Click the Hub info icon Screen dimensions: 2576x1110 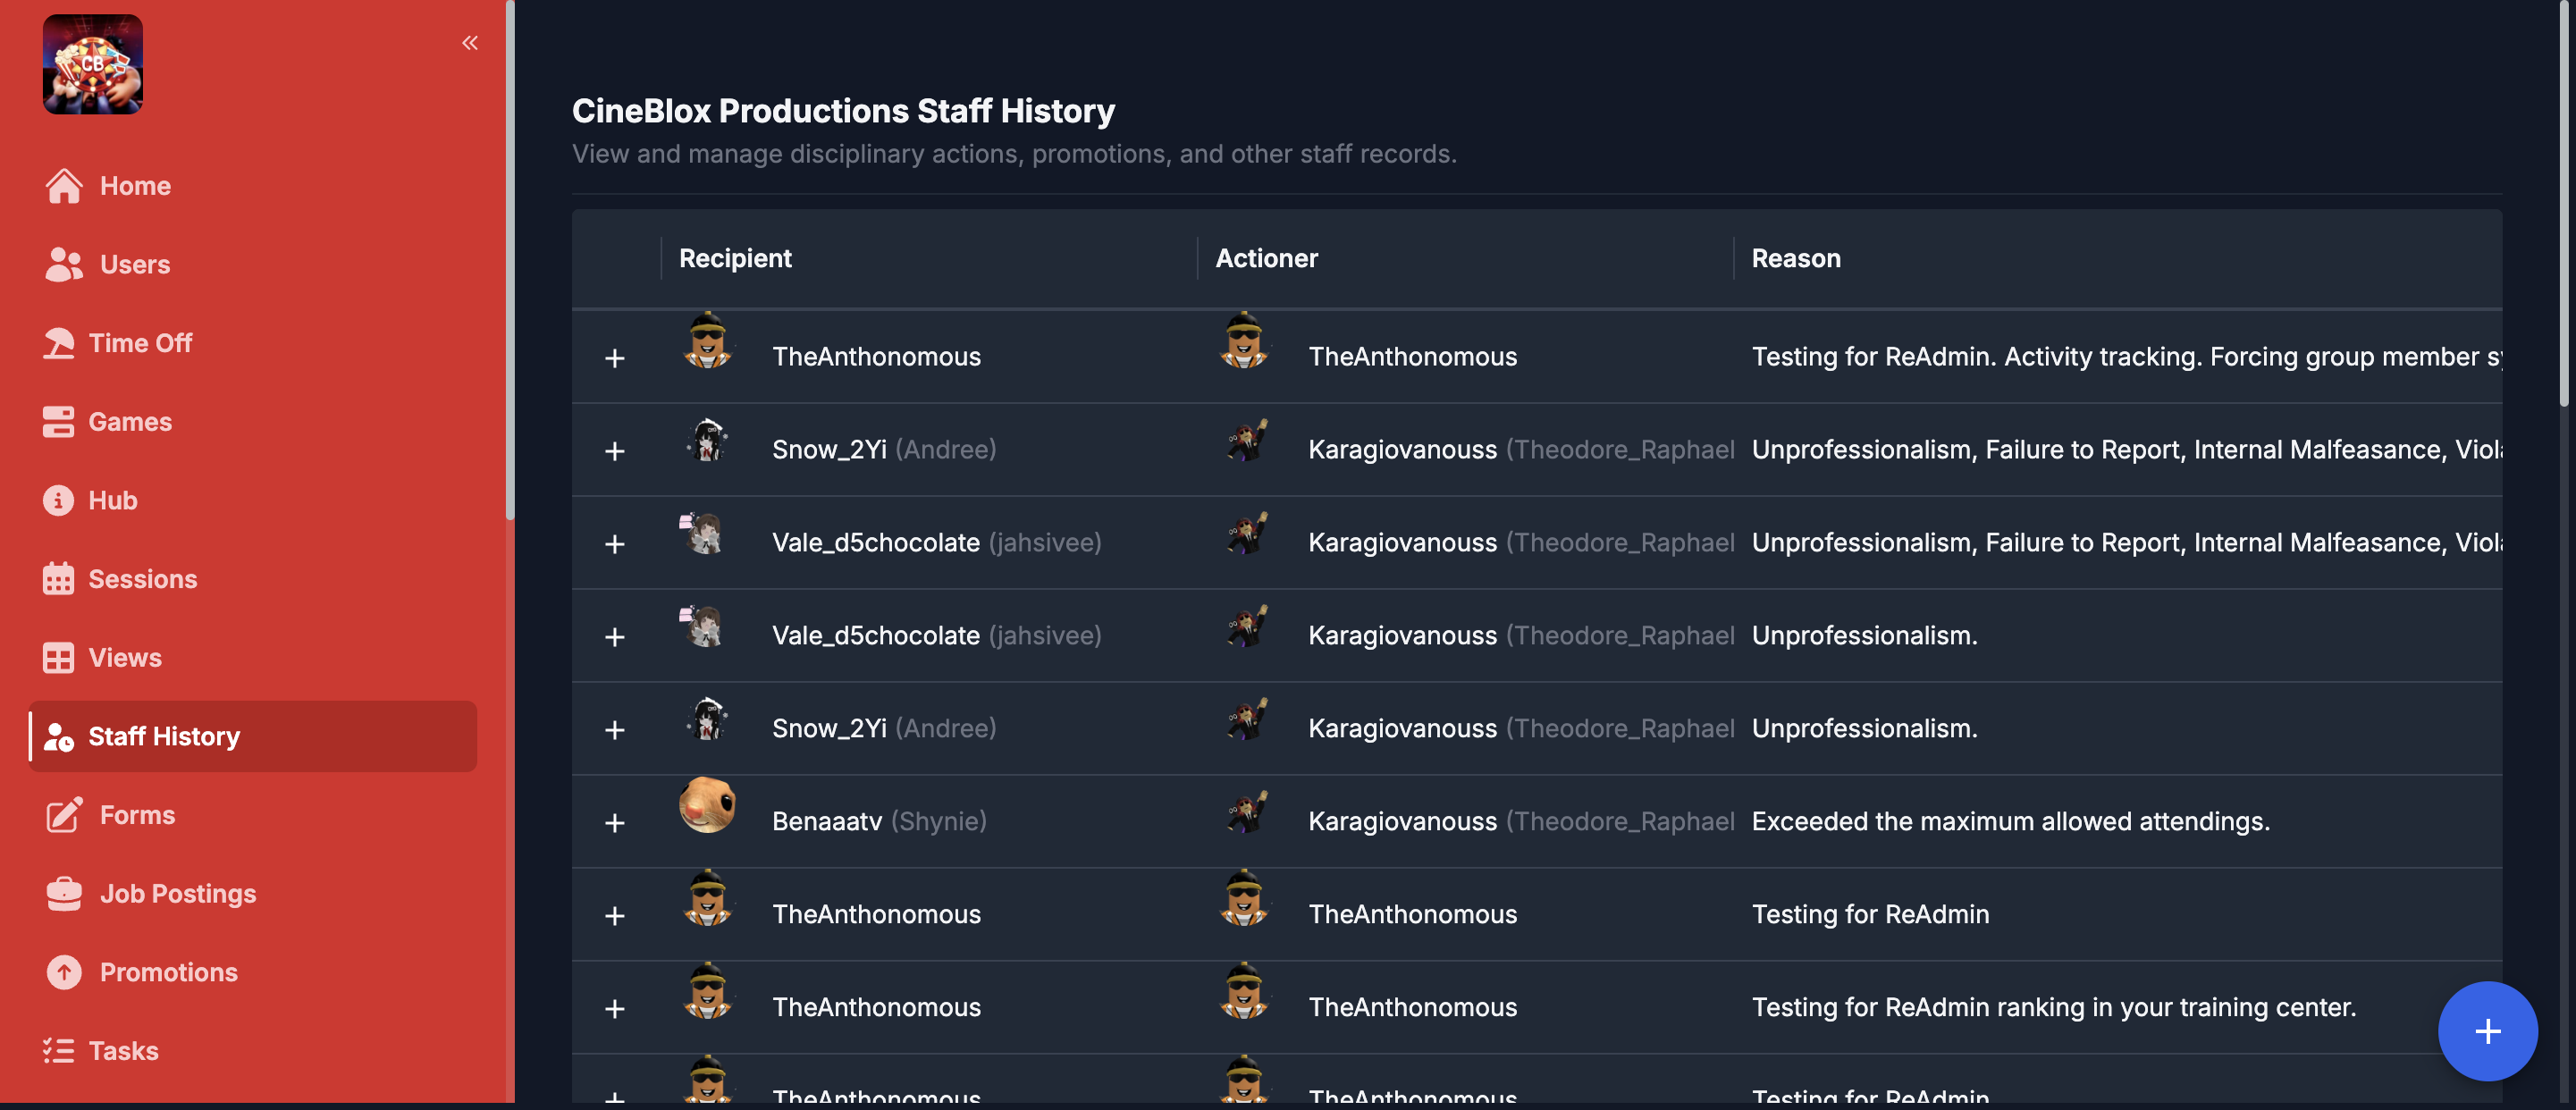pos(58,500)
